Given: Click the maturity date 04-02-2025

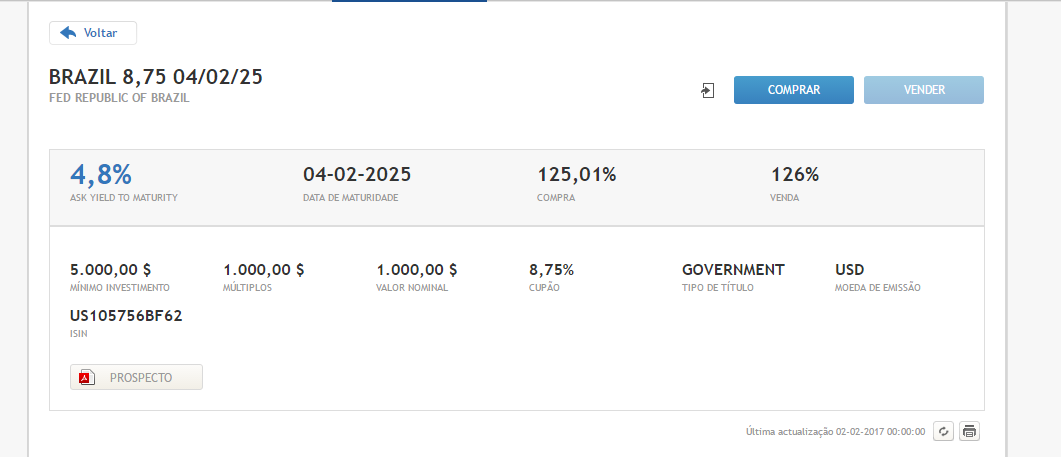Looking at the screenshot, I should tap(357, 175).
